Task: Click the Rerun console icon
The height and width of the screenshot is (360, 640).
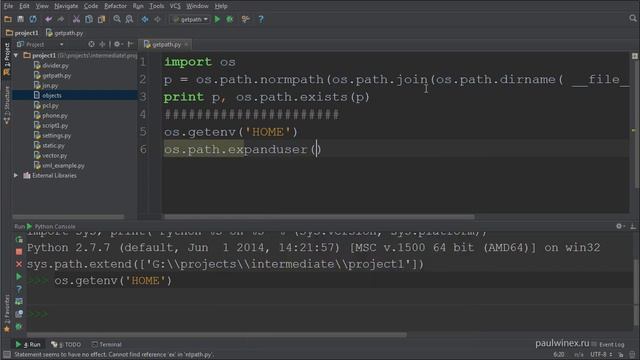Action: coord(19,240)
